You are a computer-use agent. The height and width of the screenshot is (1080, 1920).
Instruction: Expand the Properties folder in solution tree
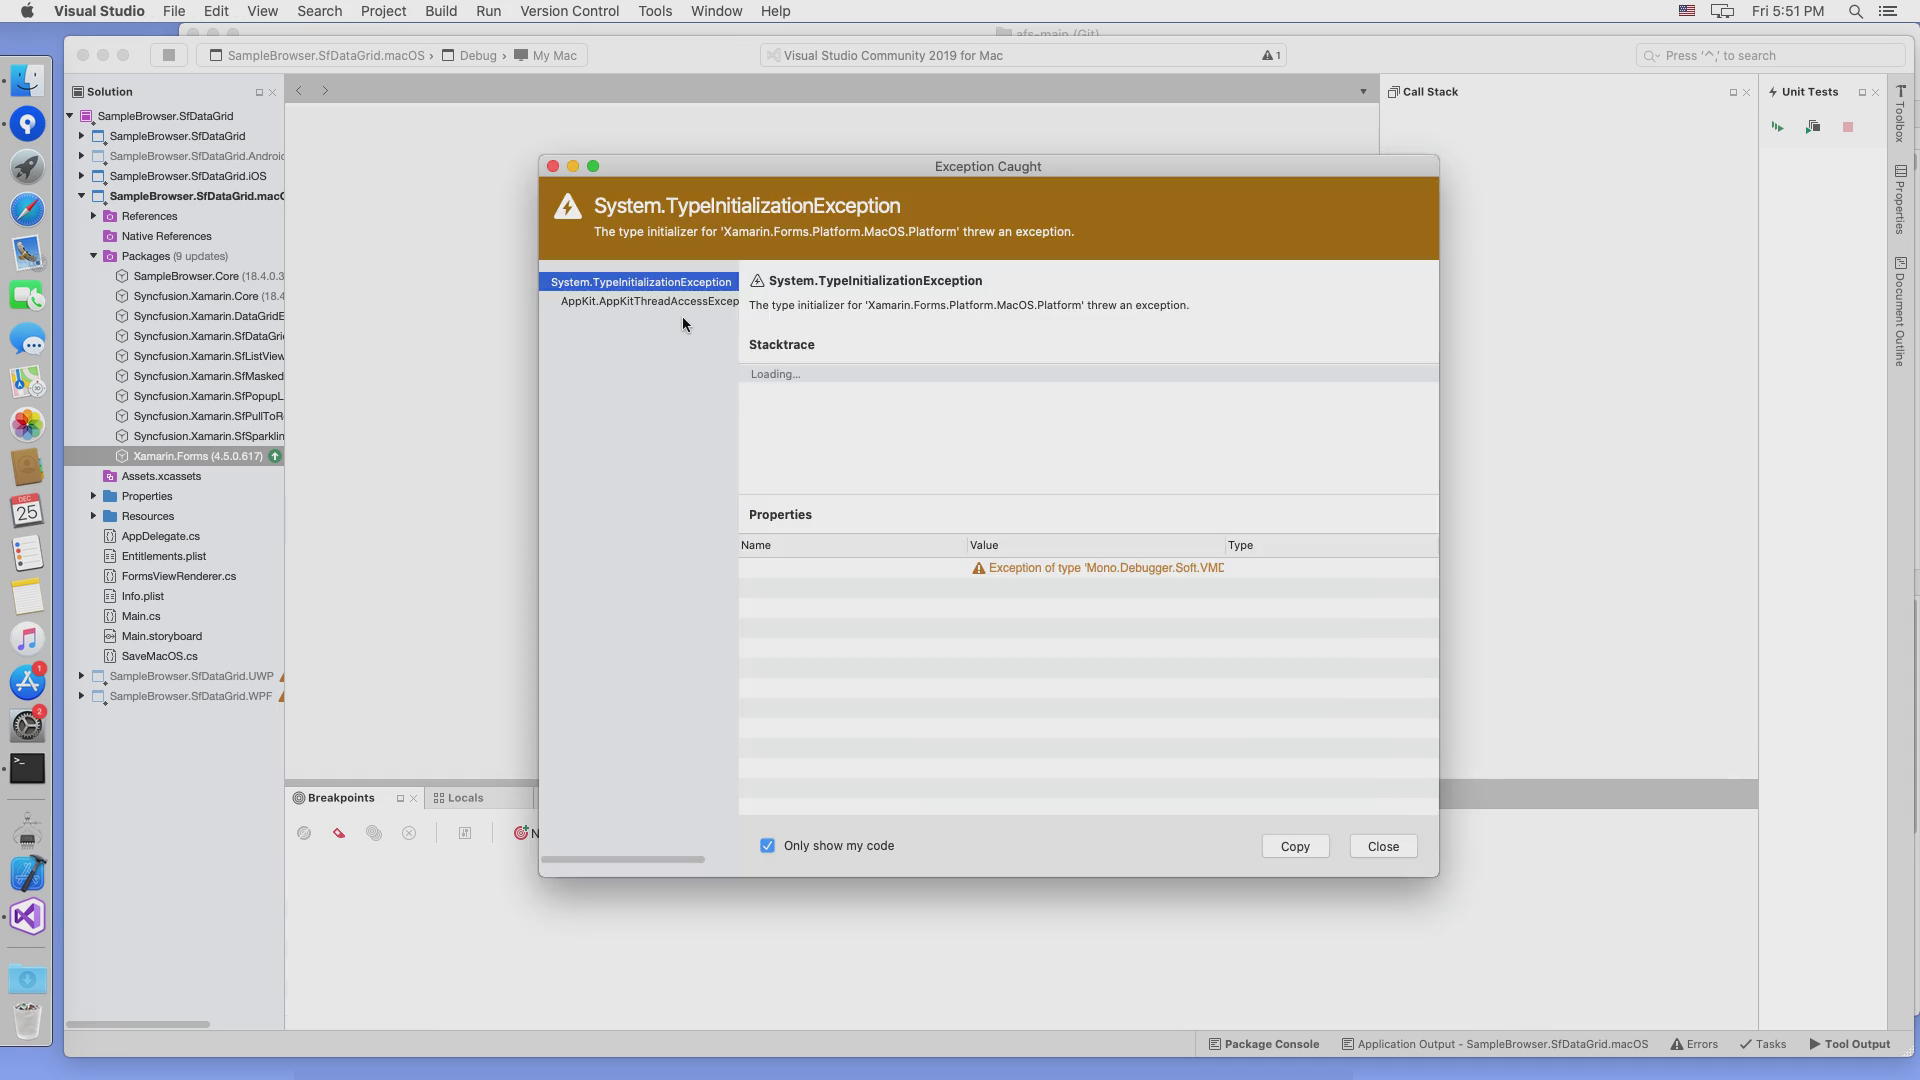(94, 496)
